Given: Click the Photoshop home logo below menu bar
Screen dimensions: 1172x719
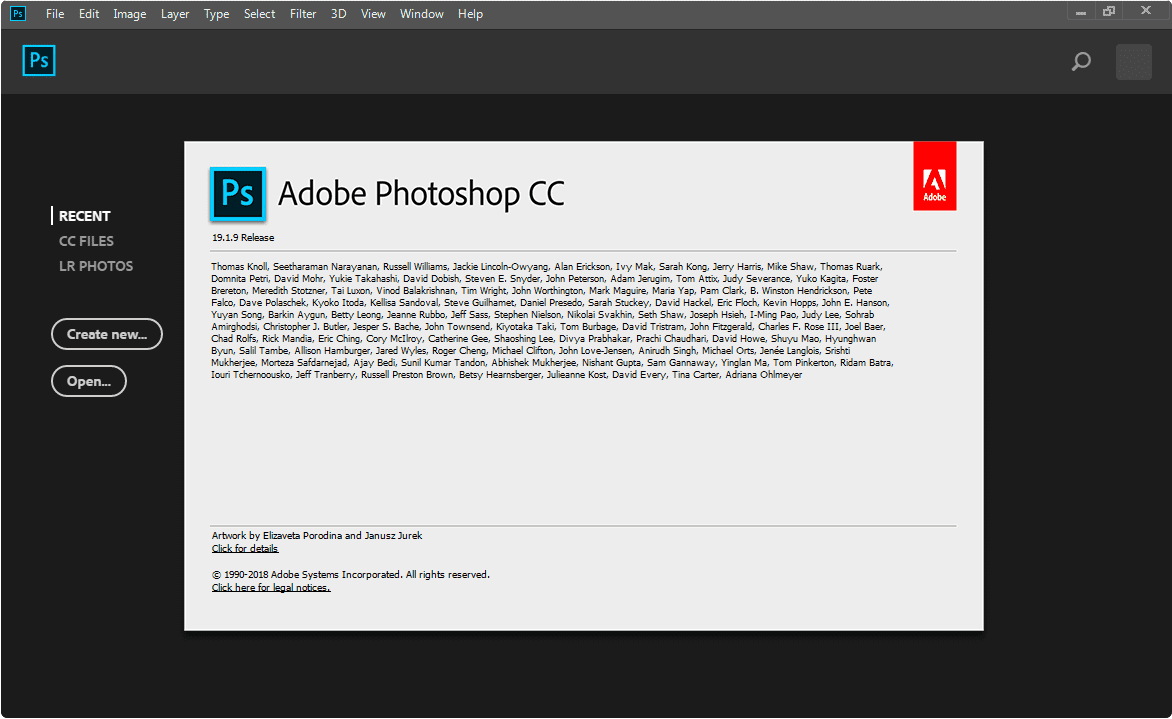Looking at the screenshot, I should [39, 61].
